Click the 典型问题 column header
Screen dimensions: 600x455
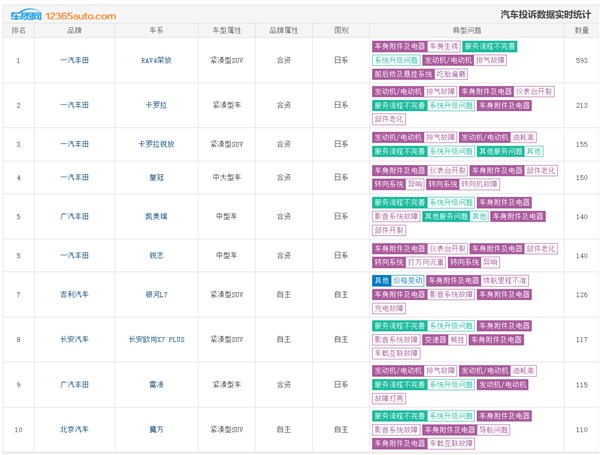[x=467, y=31]
